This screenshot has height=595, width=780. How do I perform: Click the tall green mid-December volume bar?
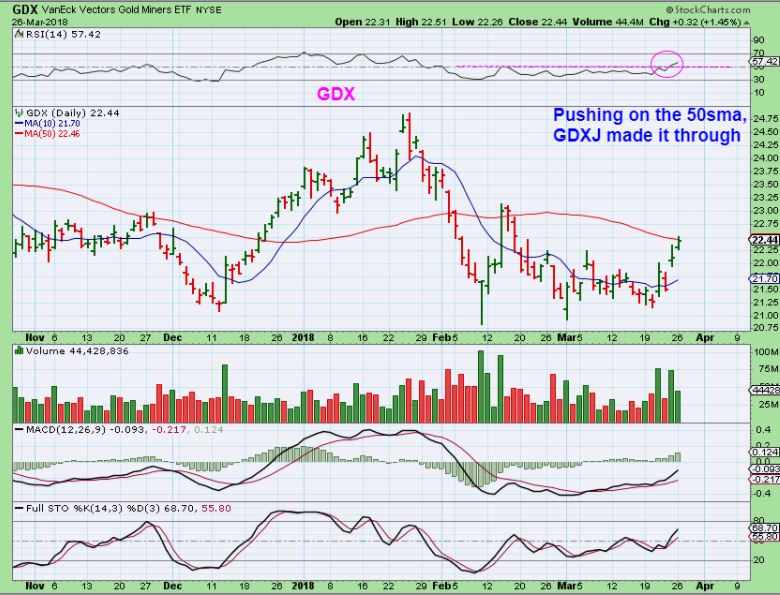click(x=225, y=394)
